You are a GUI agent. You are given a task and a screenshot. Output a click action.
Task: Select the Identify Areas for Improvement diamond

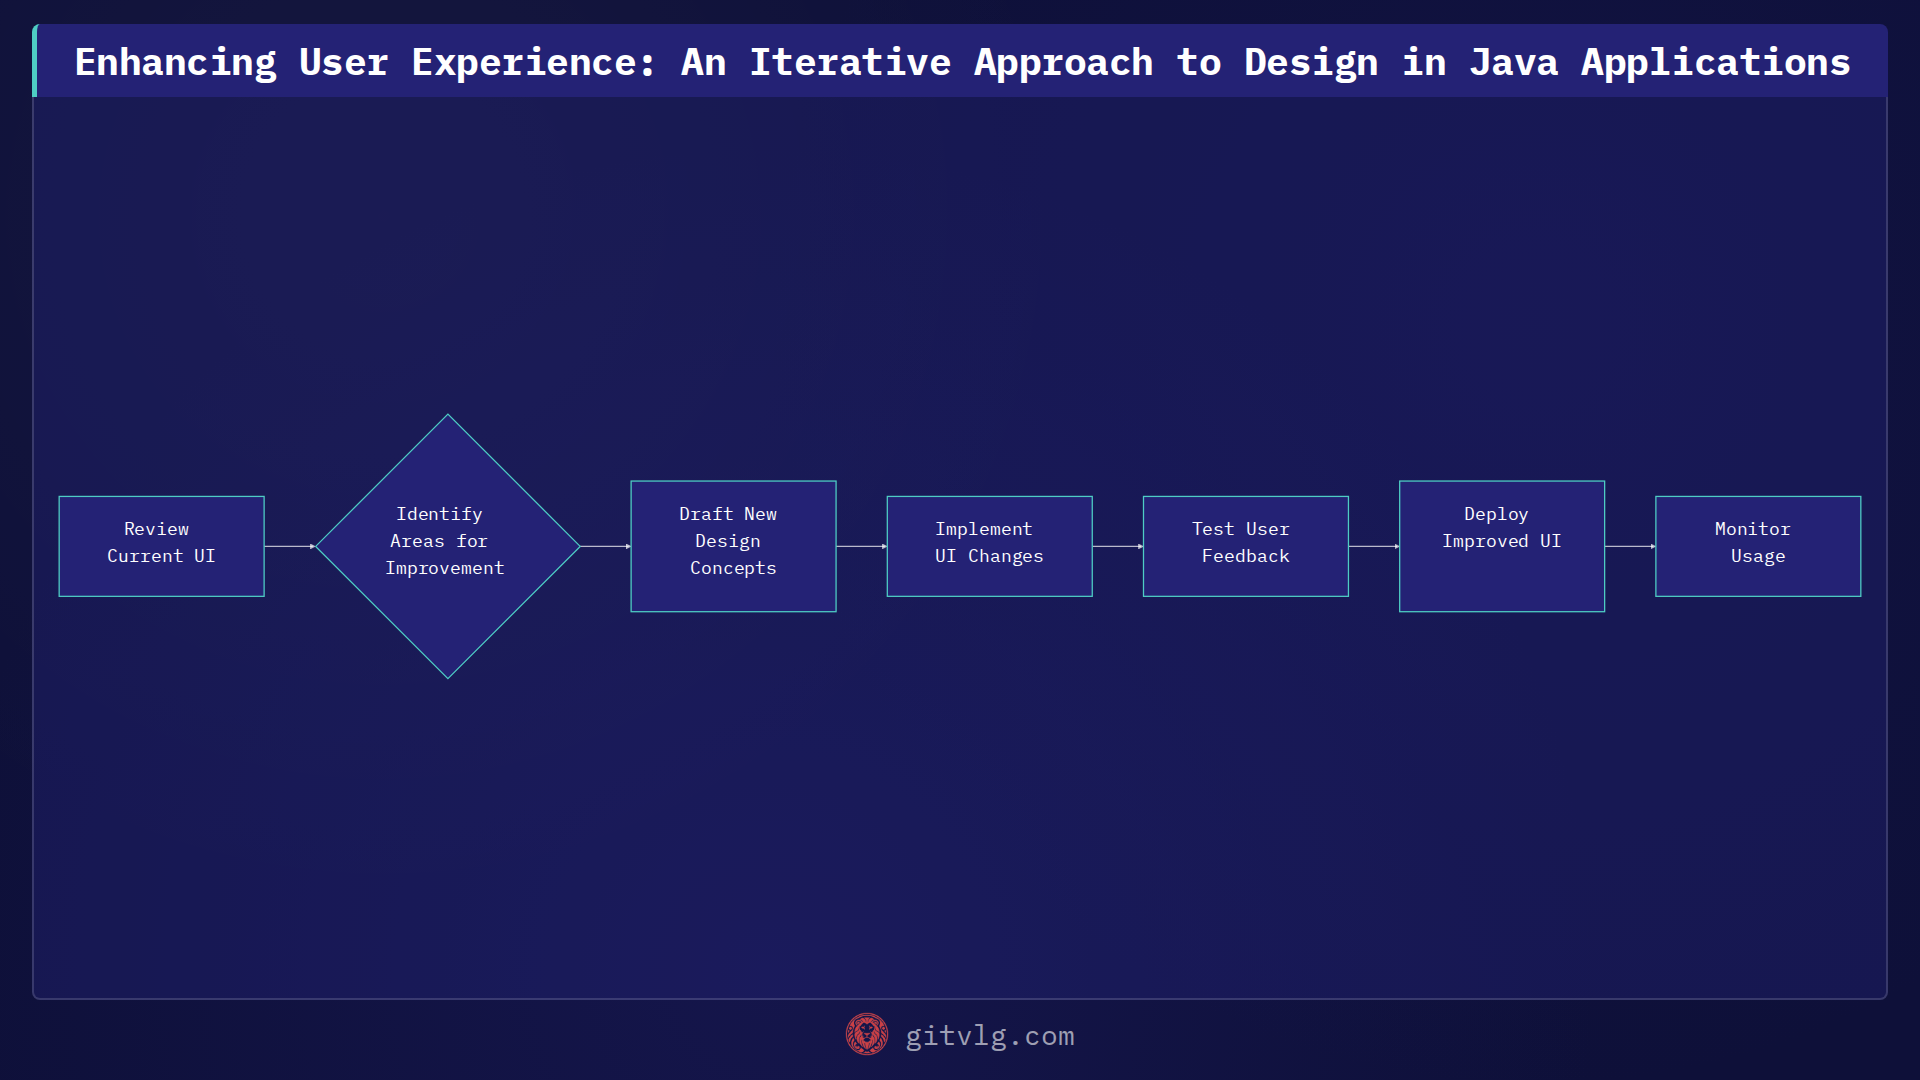click(448, 546)
